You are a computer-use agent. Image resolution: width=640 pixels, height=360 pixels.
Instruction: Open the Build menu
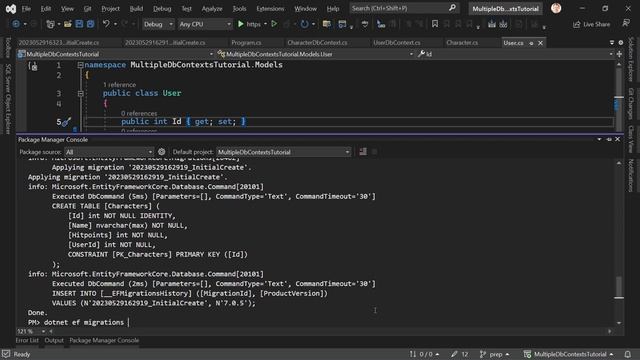coord(136,9)
